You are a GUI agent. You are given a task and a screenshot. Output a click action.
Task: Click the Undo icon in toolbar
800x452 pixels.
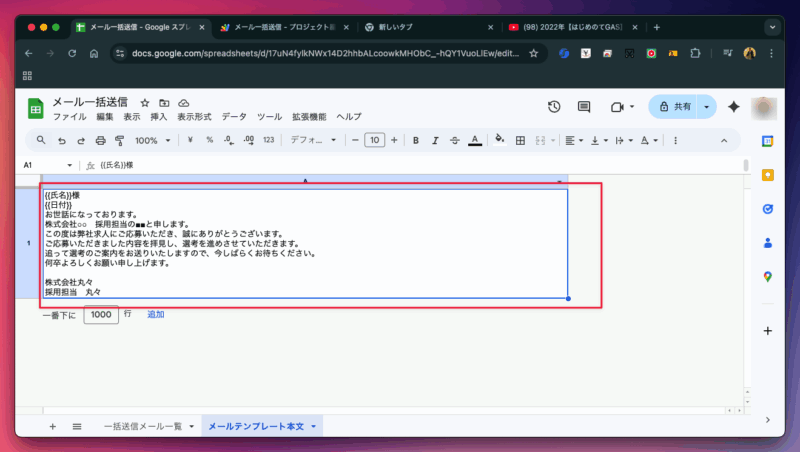pyautogui.click(x=61, y=140)
